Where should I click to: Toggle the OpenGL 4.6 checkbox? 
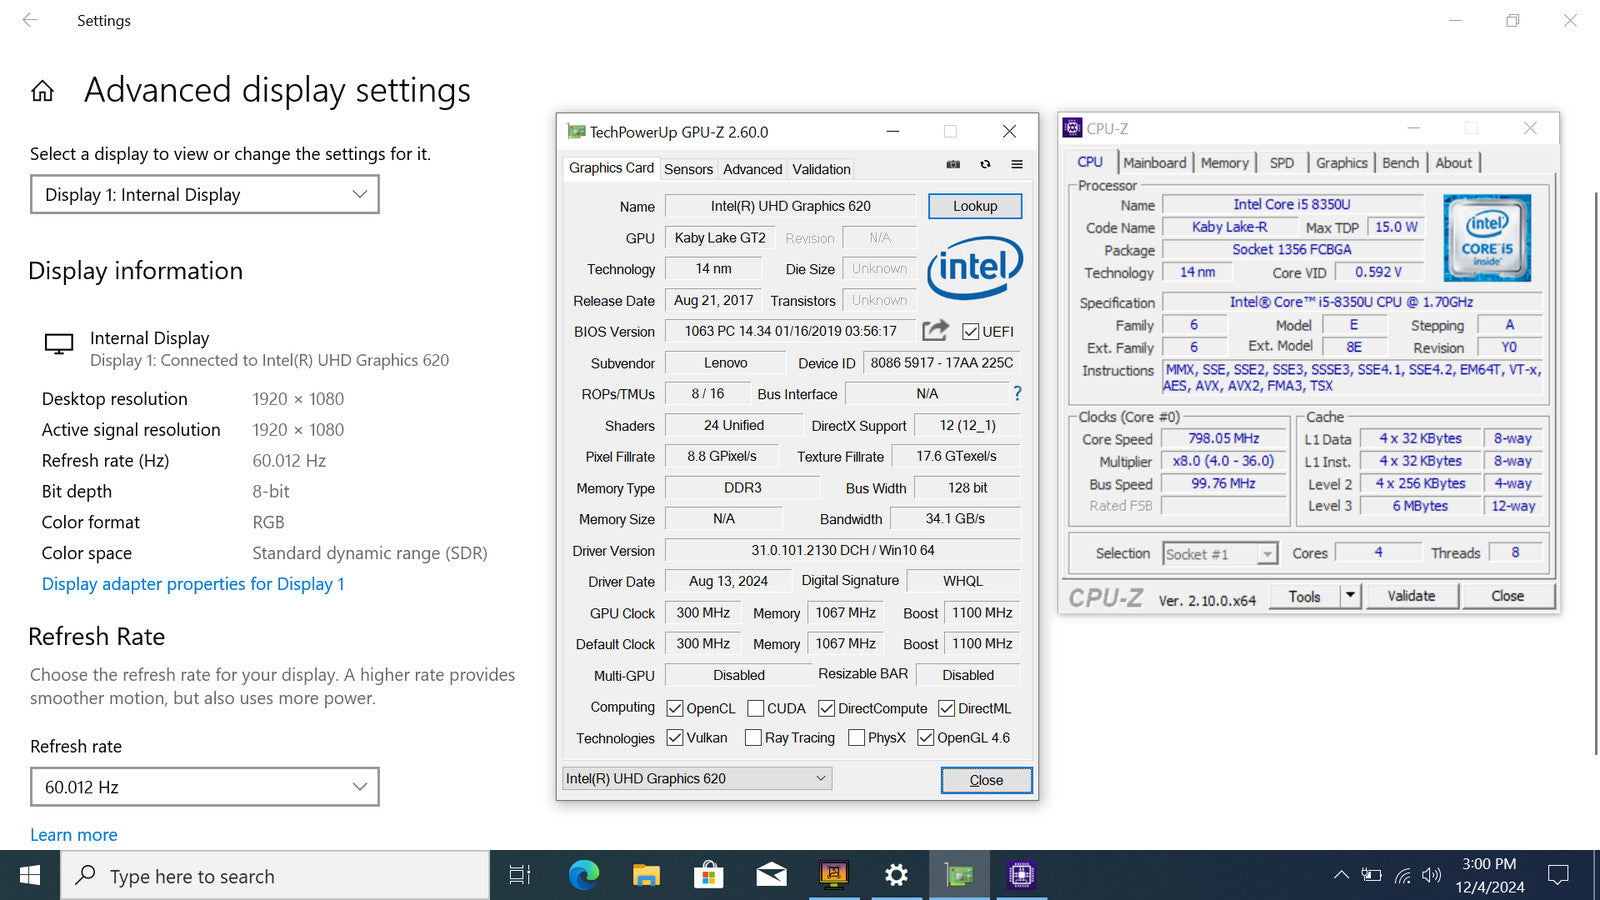point(925,737)
